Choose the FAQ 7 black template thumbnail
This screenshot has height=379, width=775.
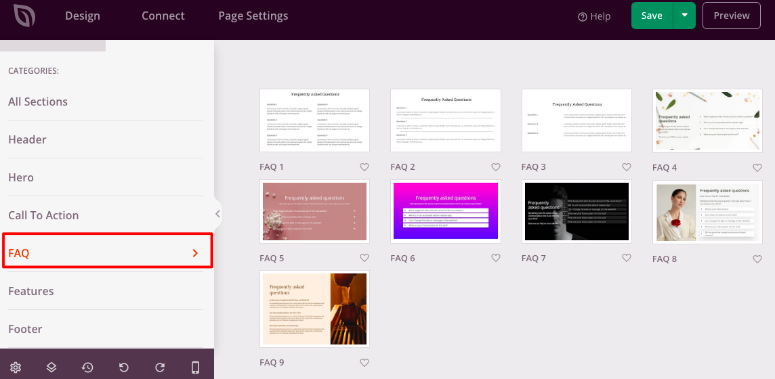tap(576, 211)
